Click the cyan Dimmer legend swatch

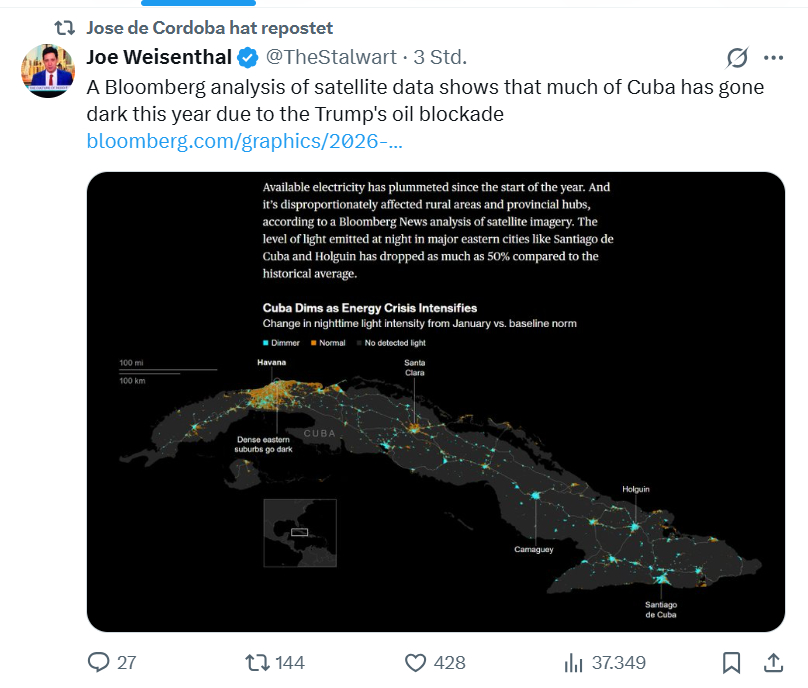[x=266, y=343]
